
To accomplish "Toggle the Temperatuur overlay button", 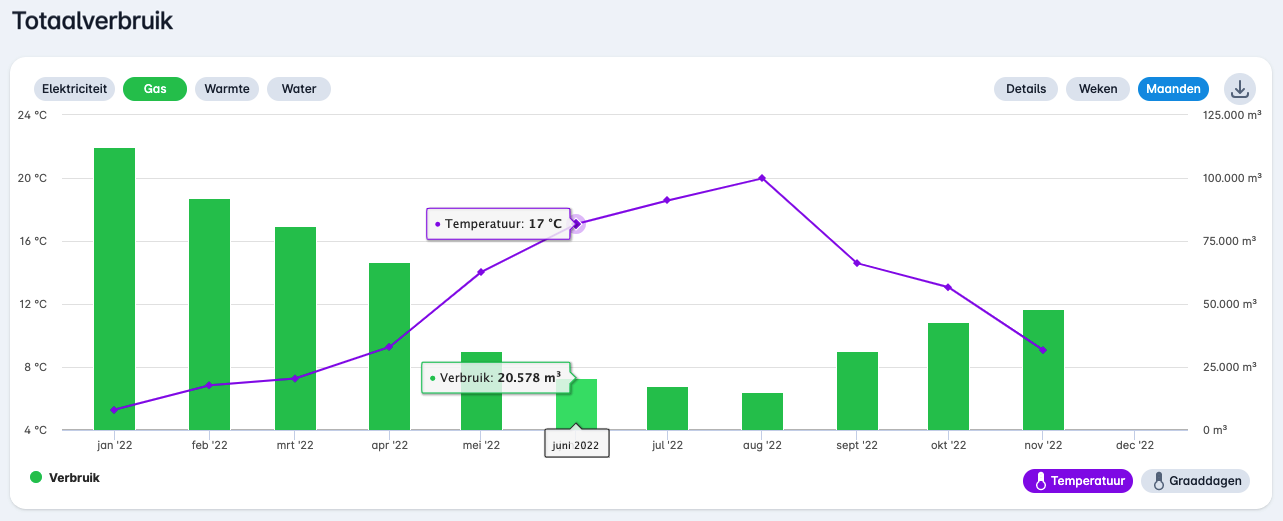I will tap(1077, 482).
